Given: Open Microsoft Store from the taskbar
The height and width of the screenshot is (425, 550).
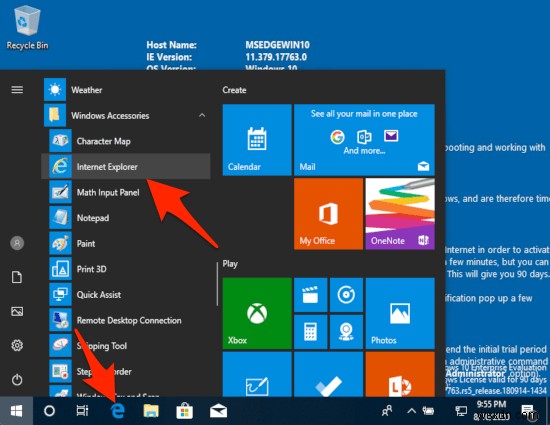Looking at the screenshot, I should click(185, 411).
